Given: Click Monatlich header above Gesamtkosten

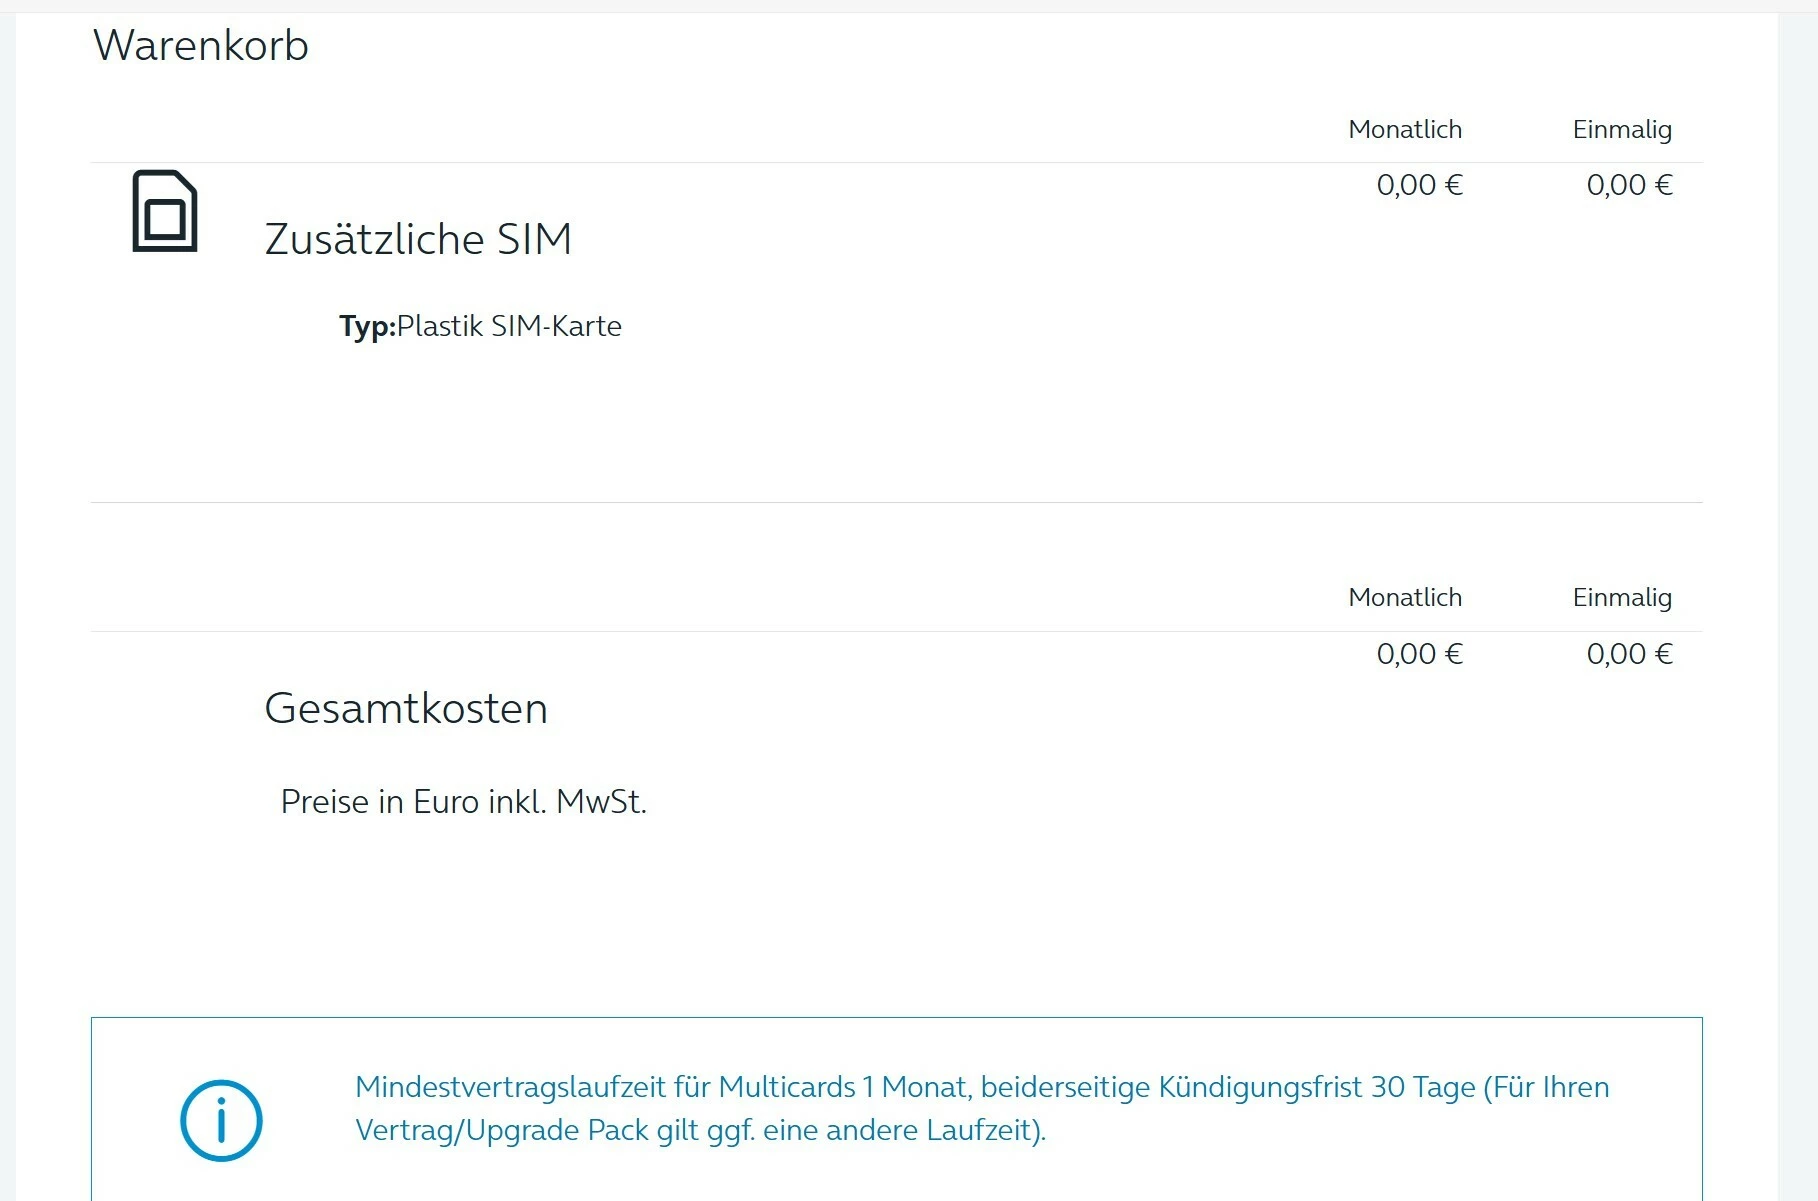Looking at the screenshot, I should pyautogui.click(x=1404, y=598).
